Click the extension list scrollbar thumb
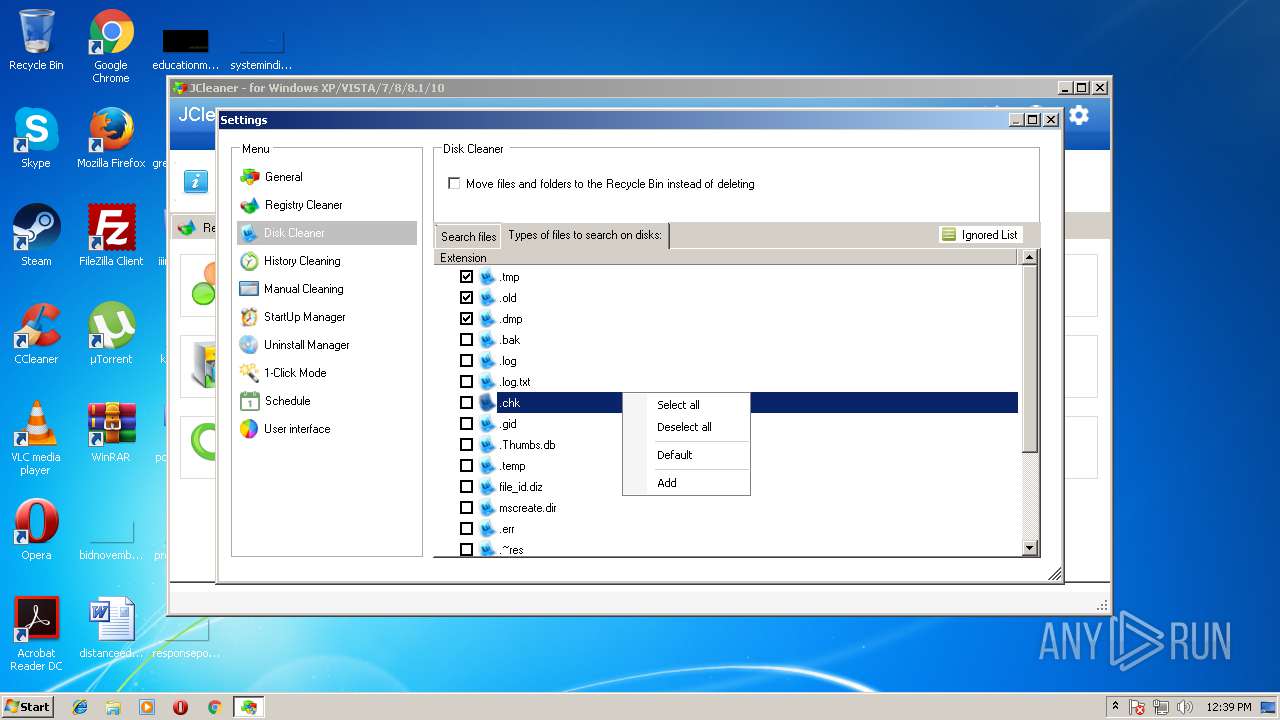The height and width of the screenshot is (720, 1280). [1030, 359]
